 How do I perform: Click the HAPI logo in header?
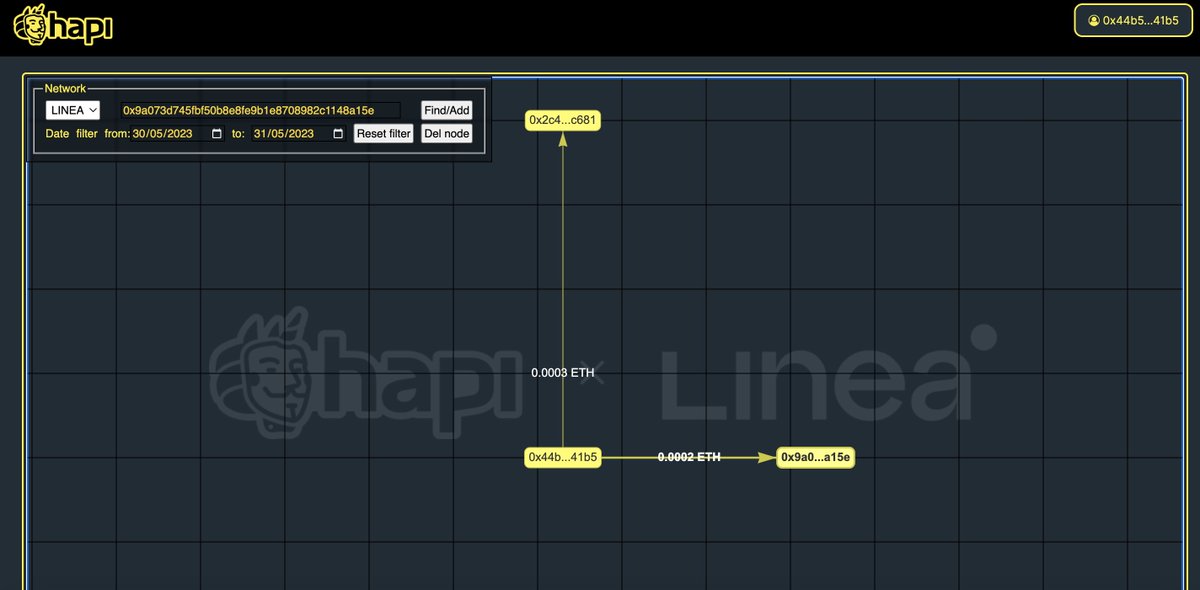click(x=63, y=25)
